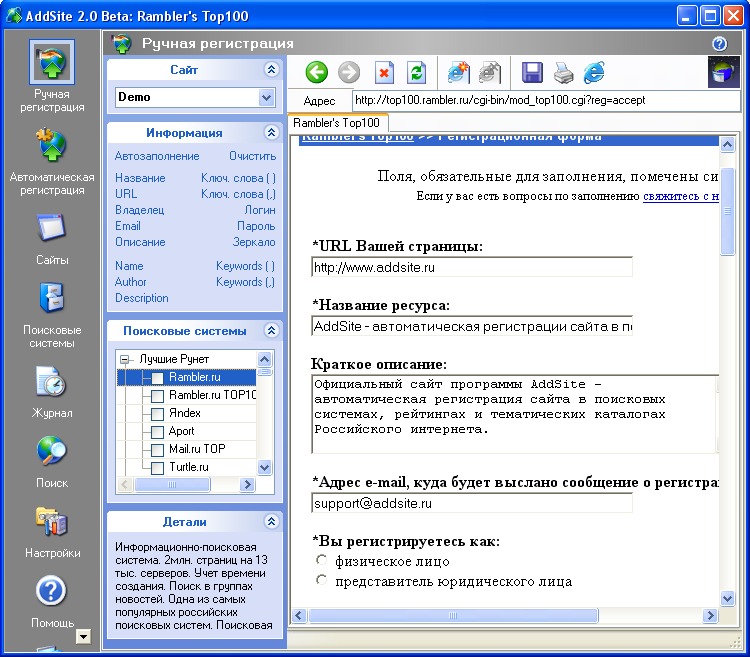Screen dimensions: 750x657
Task: Click the colored autofill form page icon
Action: point(458,73)
